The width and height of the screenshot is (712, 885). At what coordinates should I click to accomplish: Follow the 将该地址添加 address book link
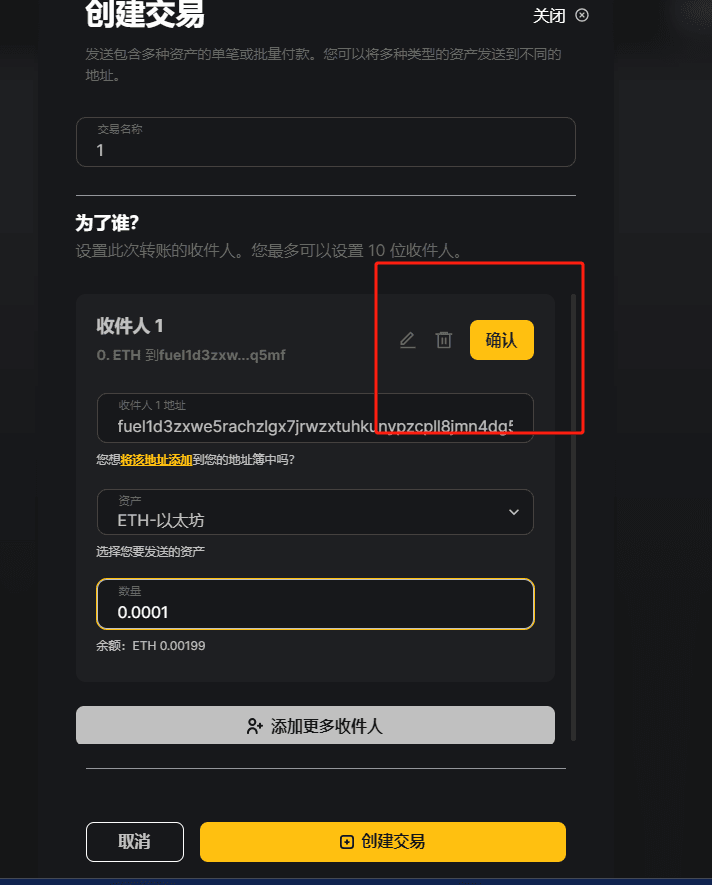pos(156,460)
